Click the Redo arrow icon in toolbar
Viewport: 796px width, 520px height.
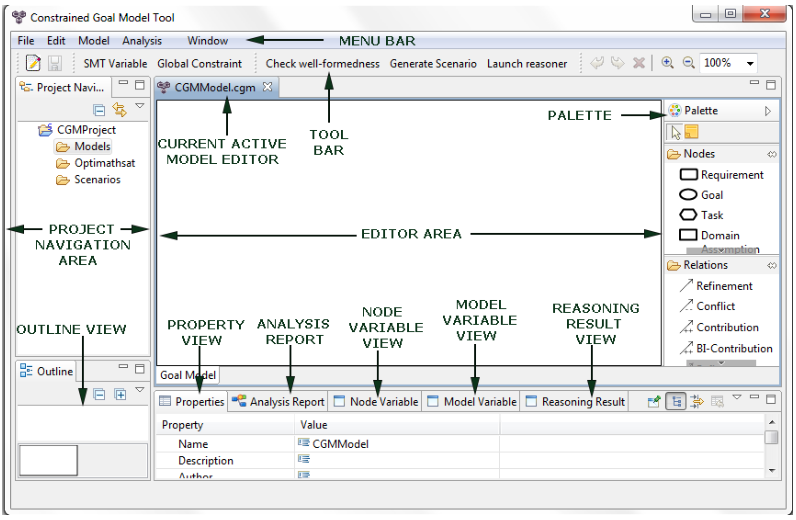[617, 63]
